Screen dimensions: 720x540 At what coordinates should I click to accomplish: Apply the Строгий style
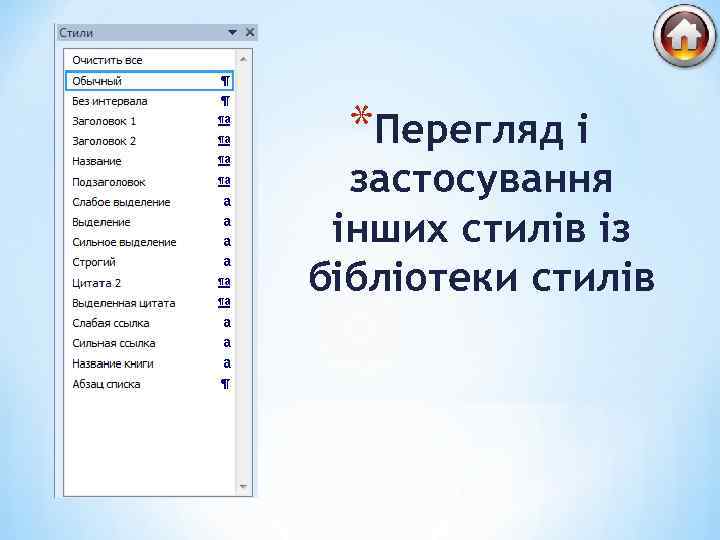click(x=150, y=262)
